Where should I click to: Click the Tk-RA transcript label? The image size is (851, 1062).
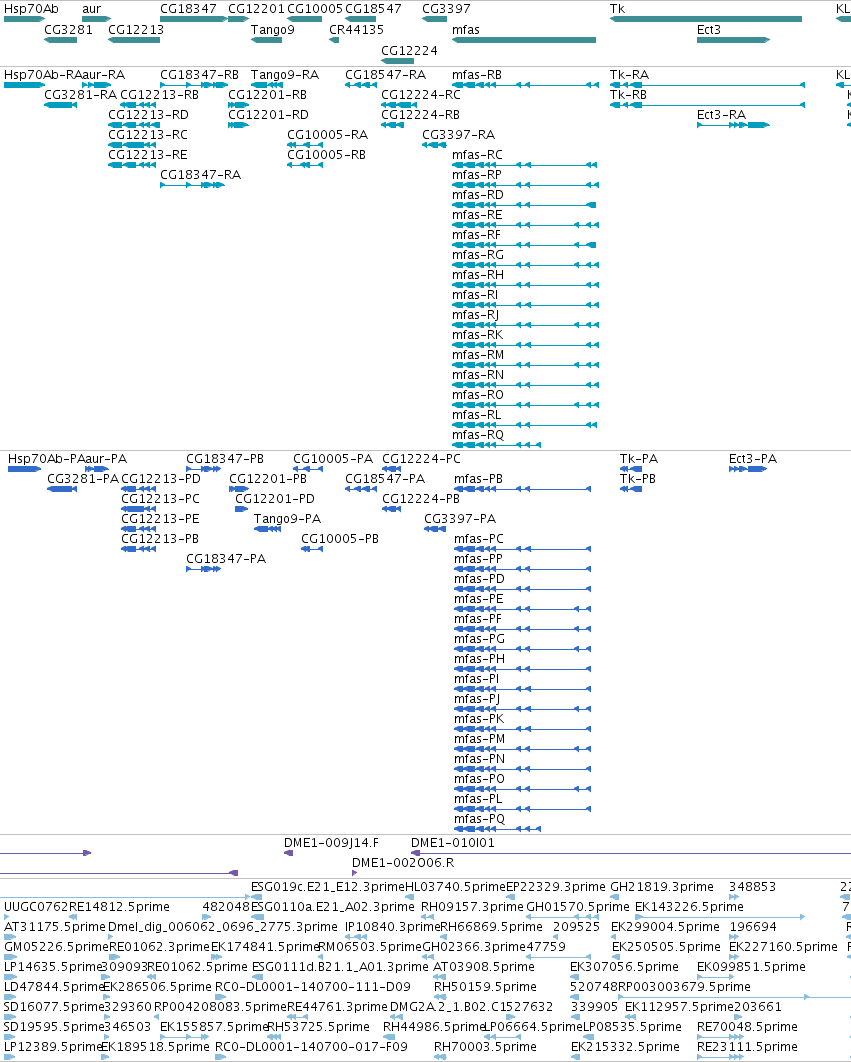(629, 75)
